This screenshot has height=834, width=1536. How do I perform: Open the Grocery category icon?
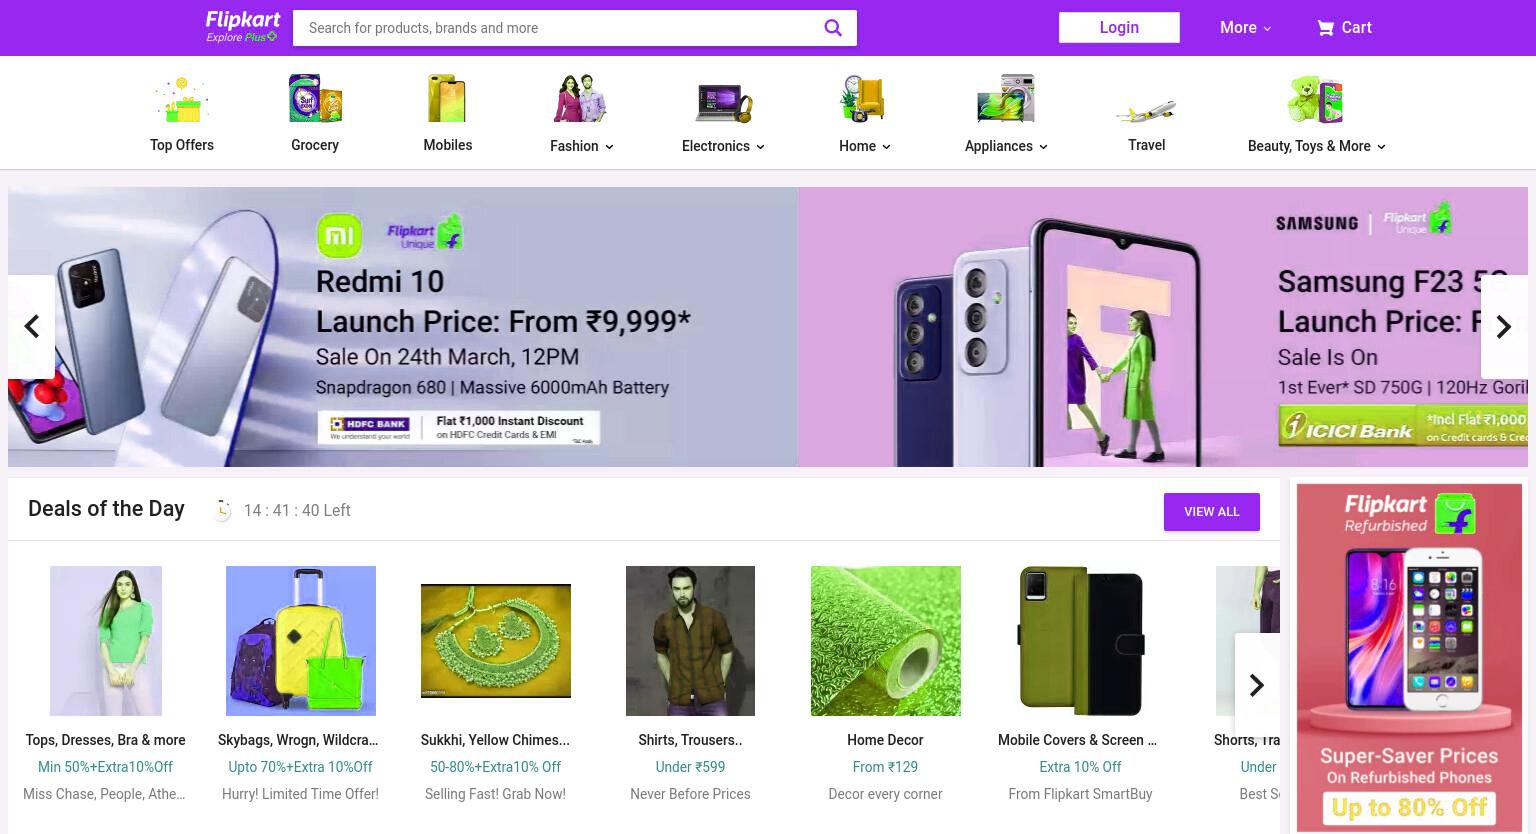point(315,99)
